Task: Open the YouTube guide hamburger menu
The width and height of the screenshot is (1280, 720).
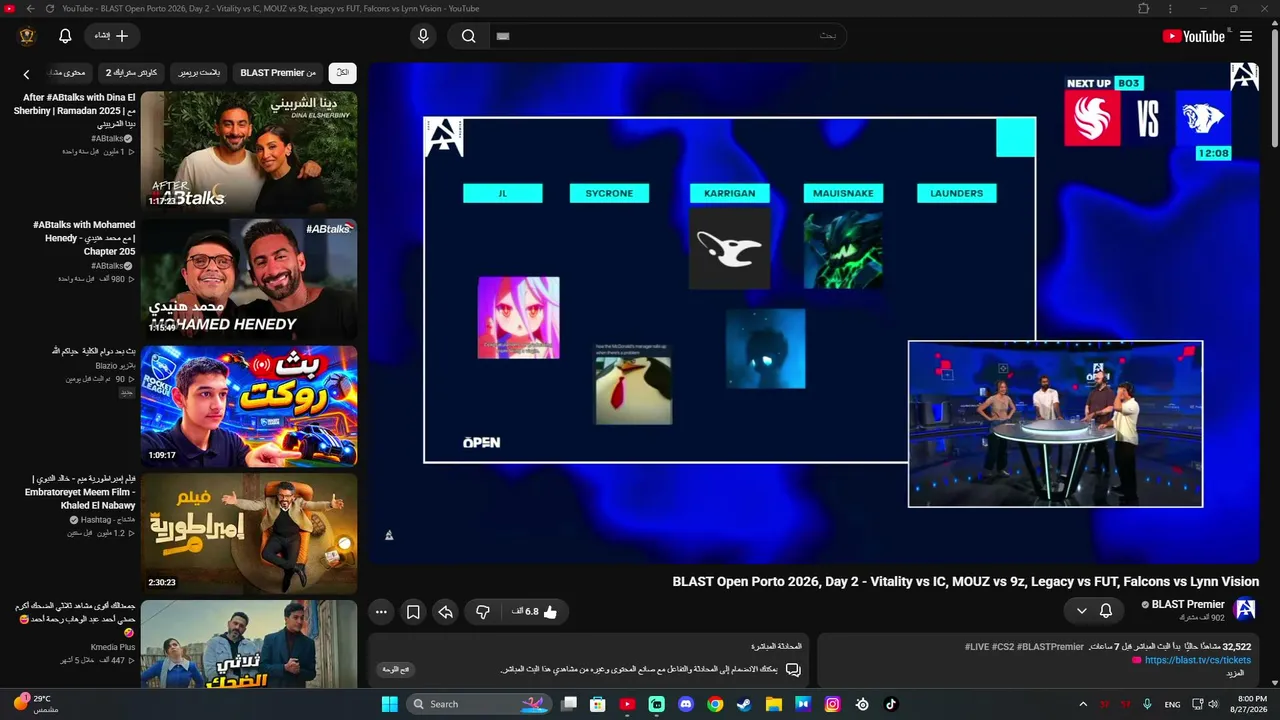Action: click(1246, 36)
